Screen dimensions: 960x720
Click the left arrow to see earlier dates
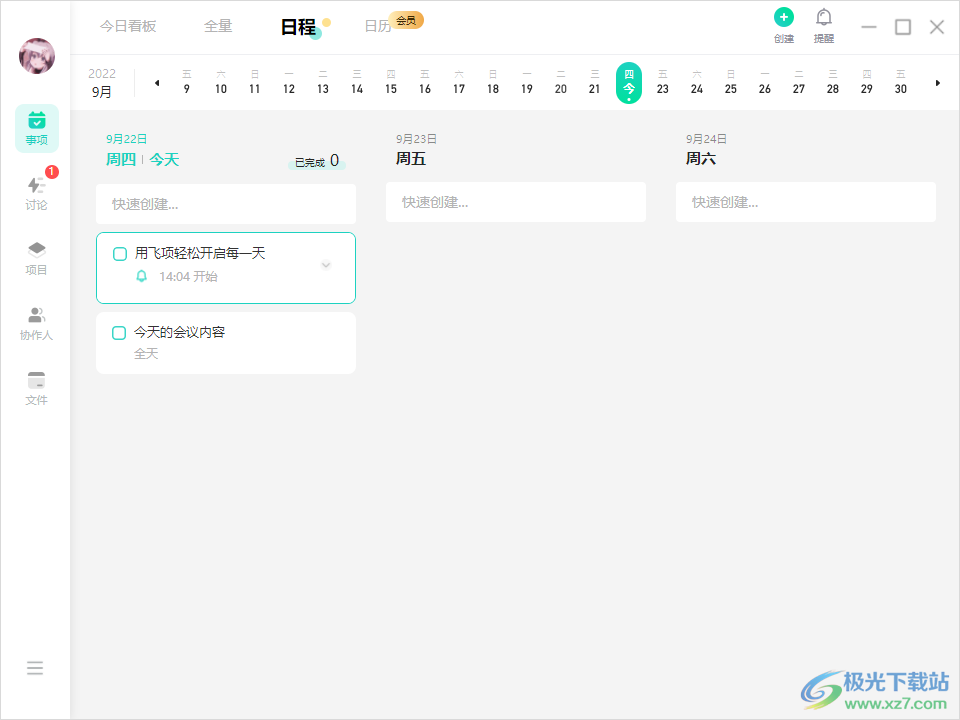pos(157,83)
